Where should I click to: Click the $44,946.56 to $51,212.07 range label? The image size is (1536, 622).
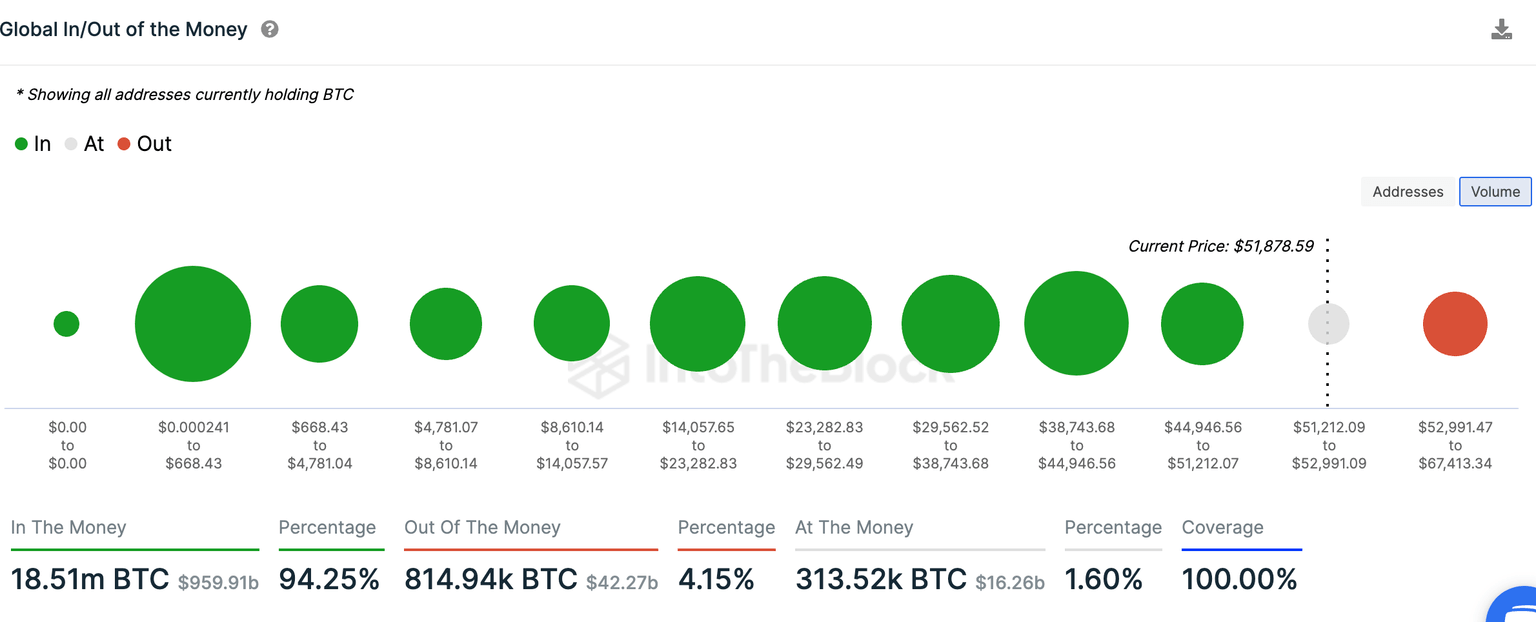pos(1202,445)
